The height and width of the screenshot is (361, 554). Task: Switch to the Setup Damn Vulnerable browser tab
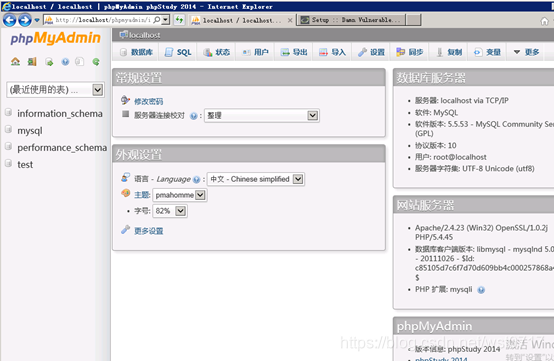351,20
